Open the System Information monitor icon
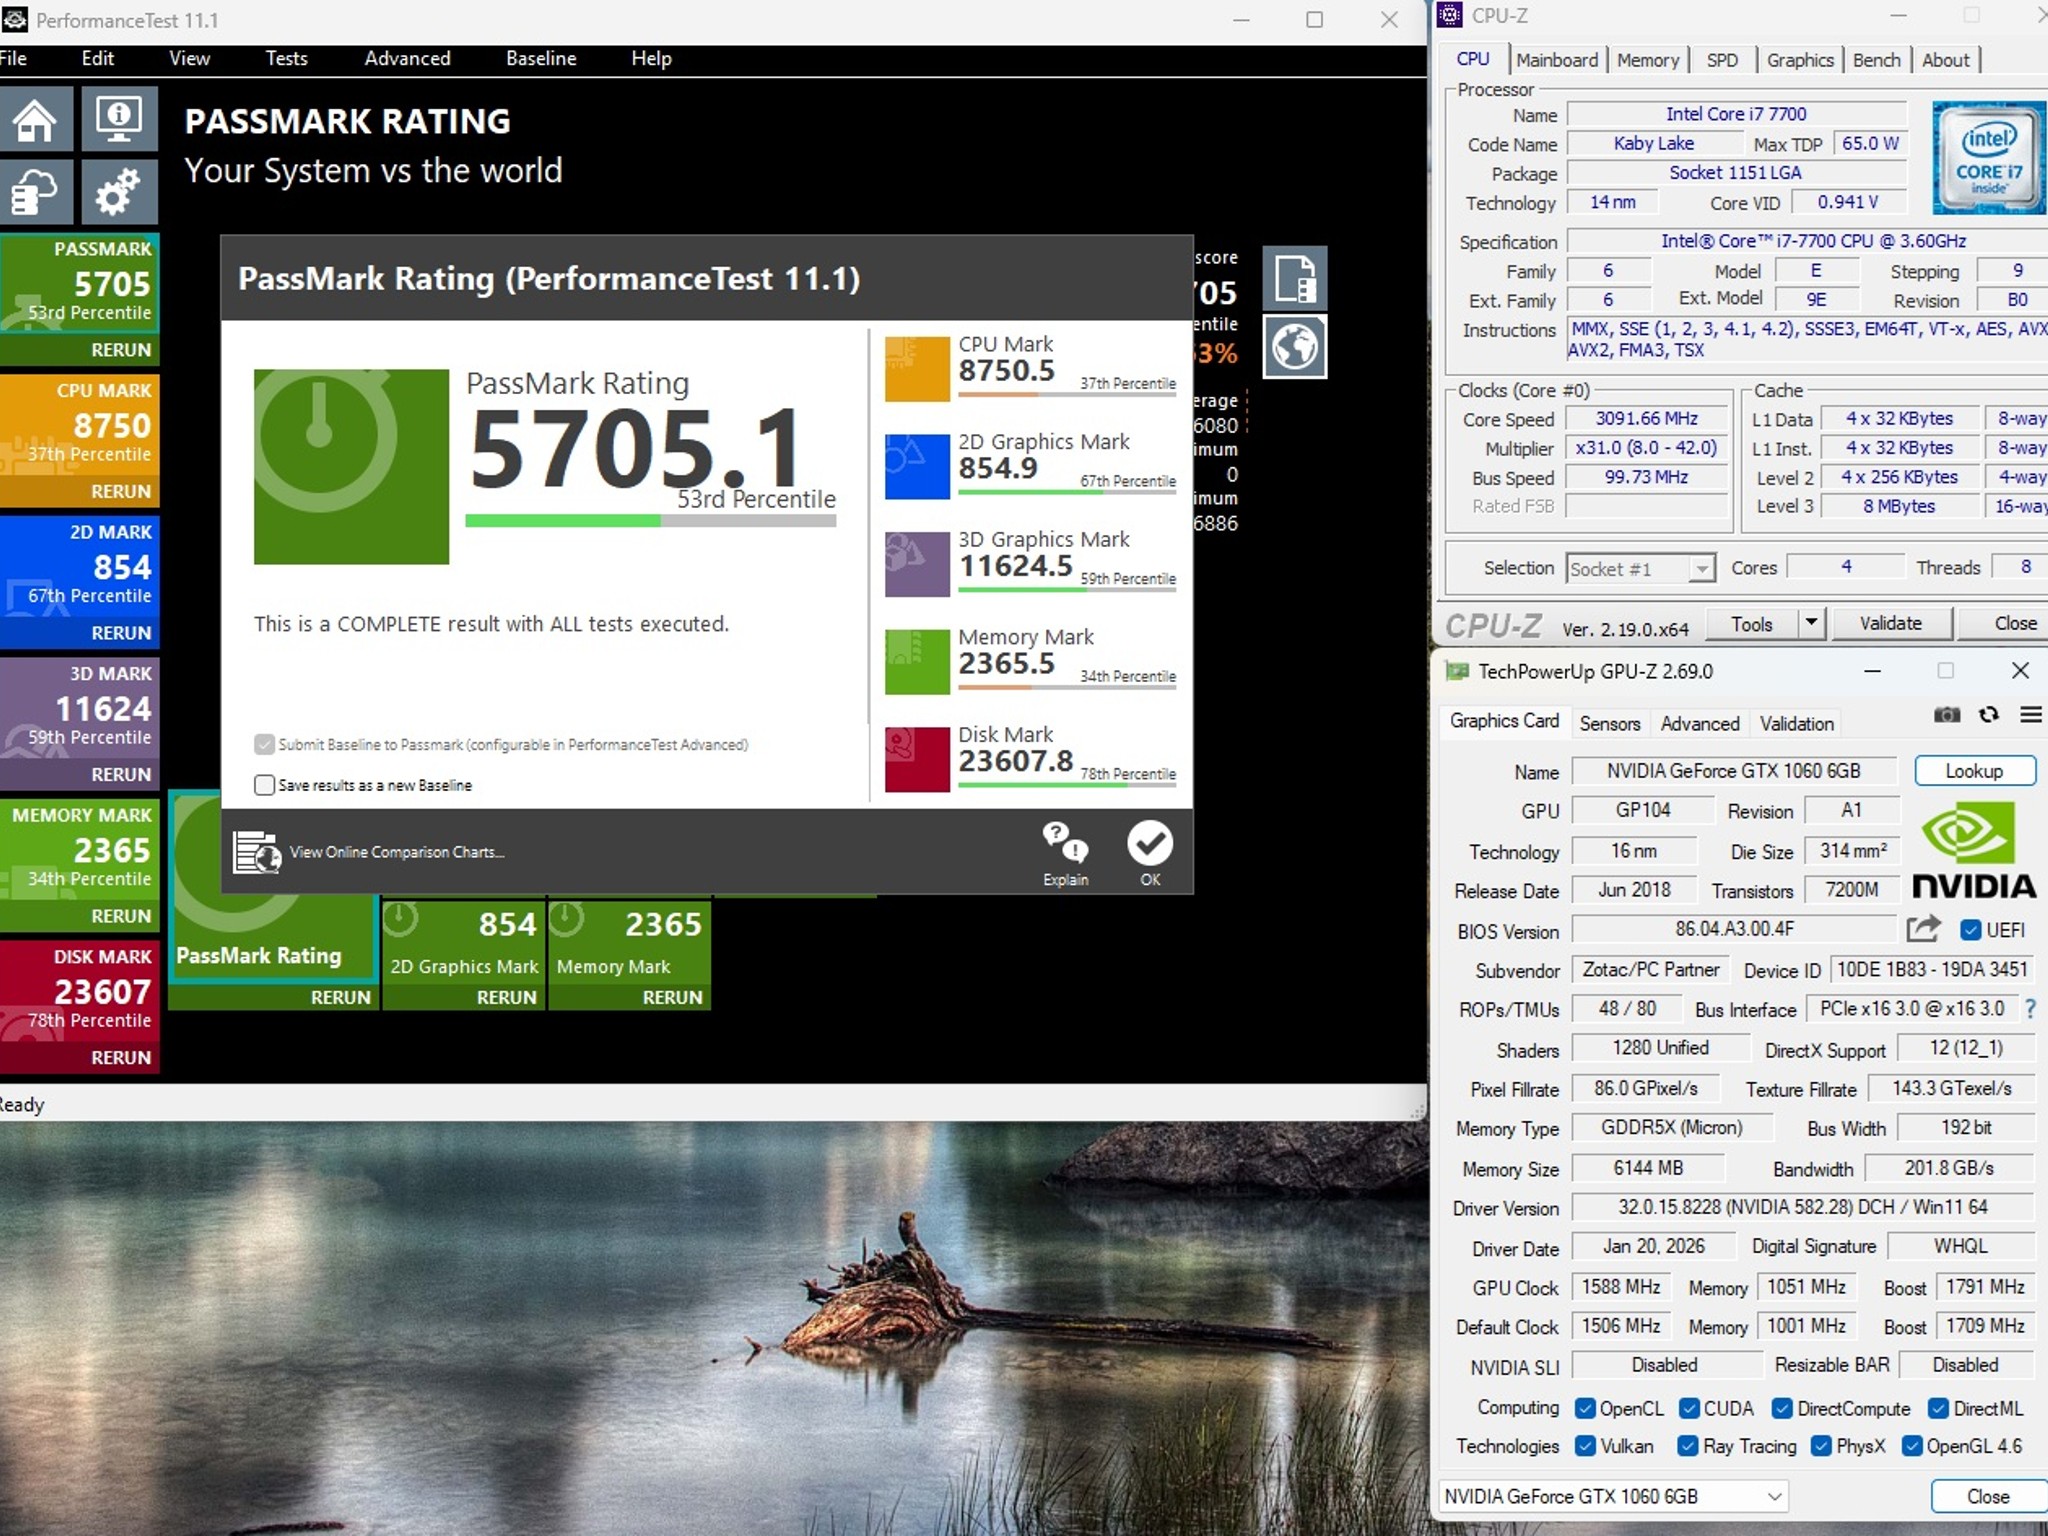The image size is (2048, 1536). 119,119
